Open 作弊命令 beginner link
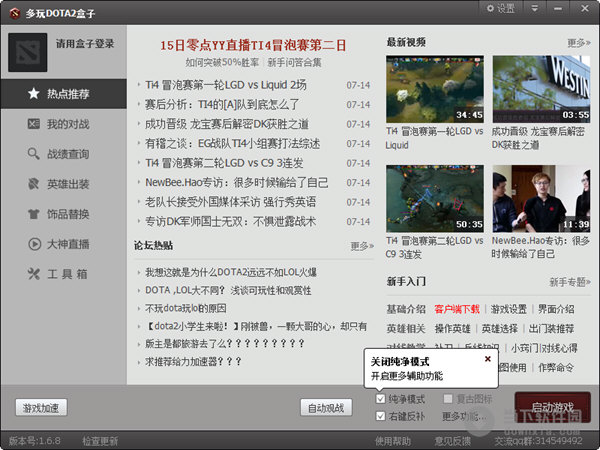The width and height of the screenshot is (600, 450). [556, 368]
